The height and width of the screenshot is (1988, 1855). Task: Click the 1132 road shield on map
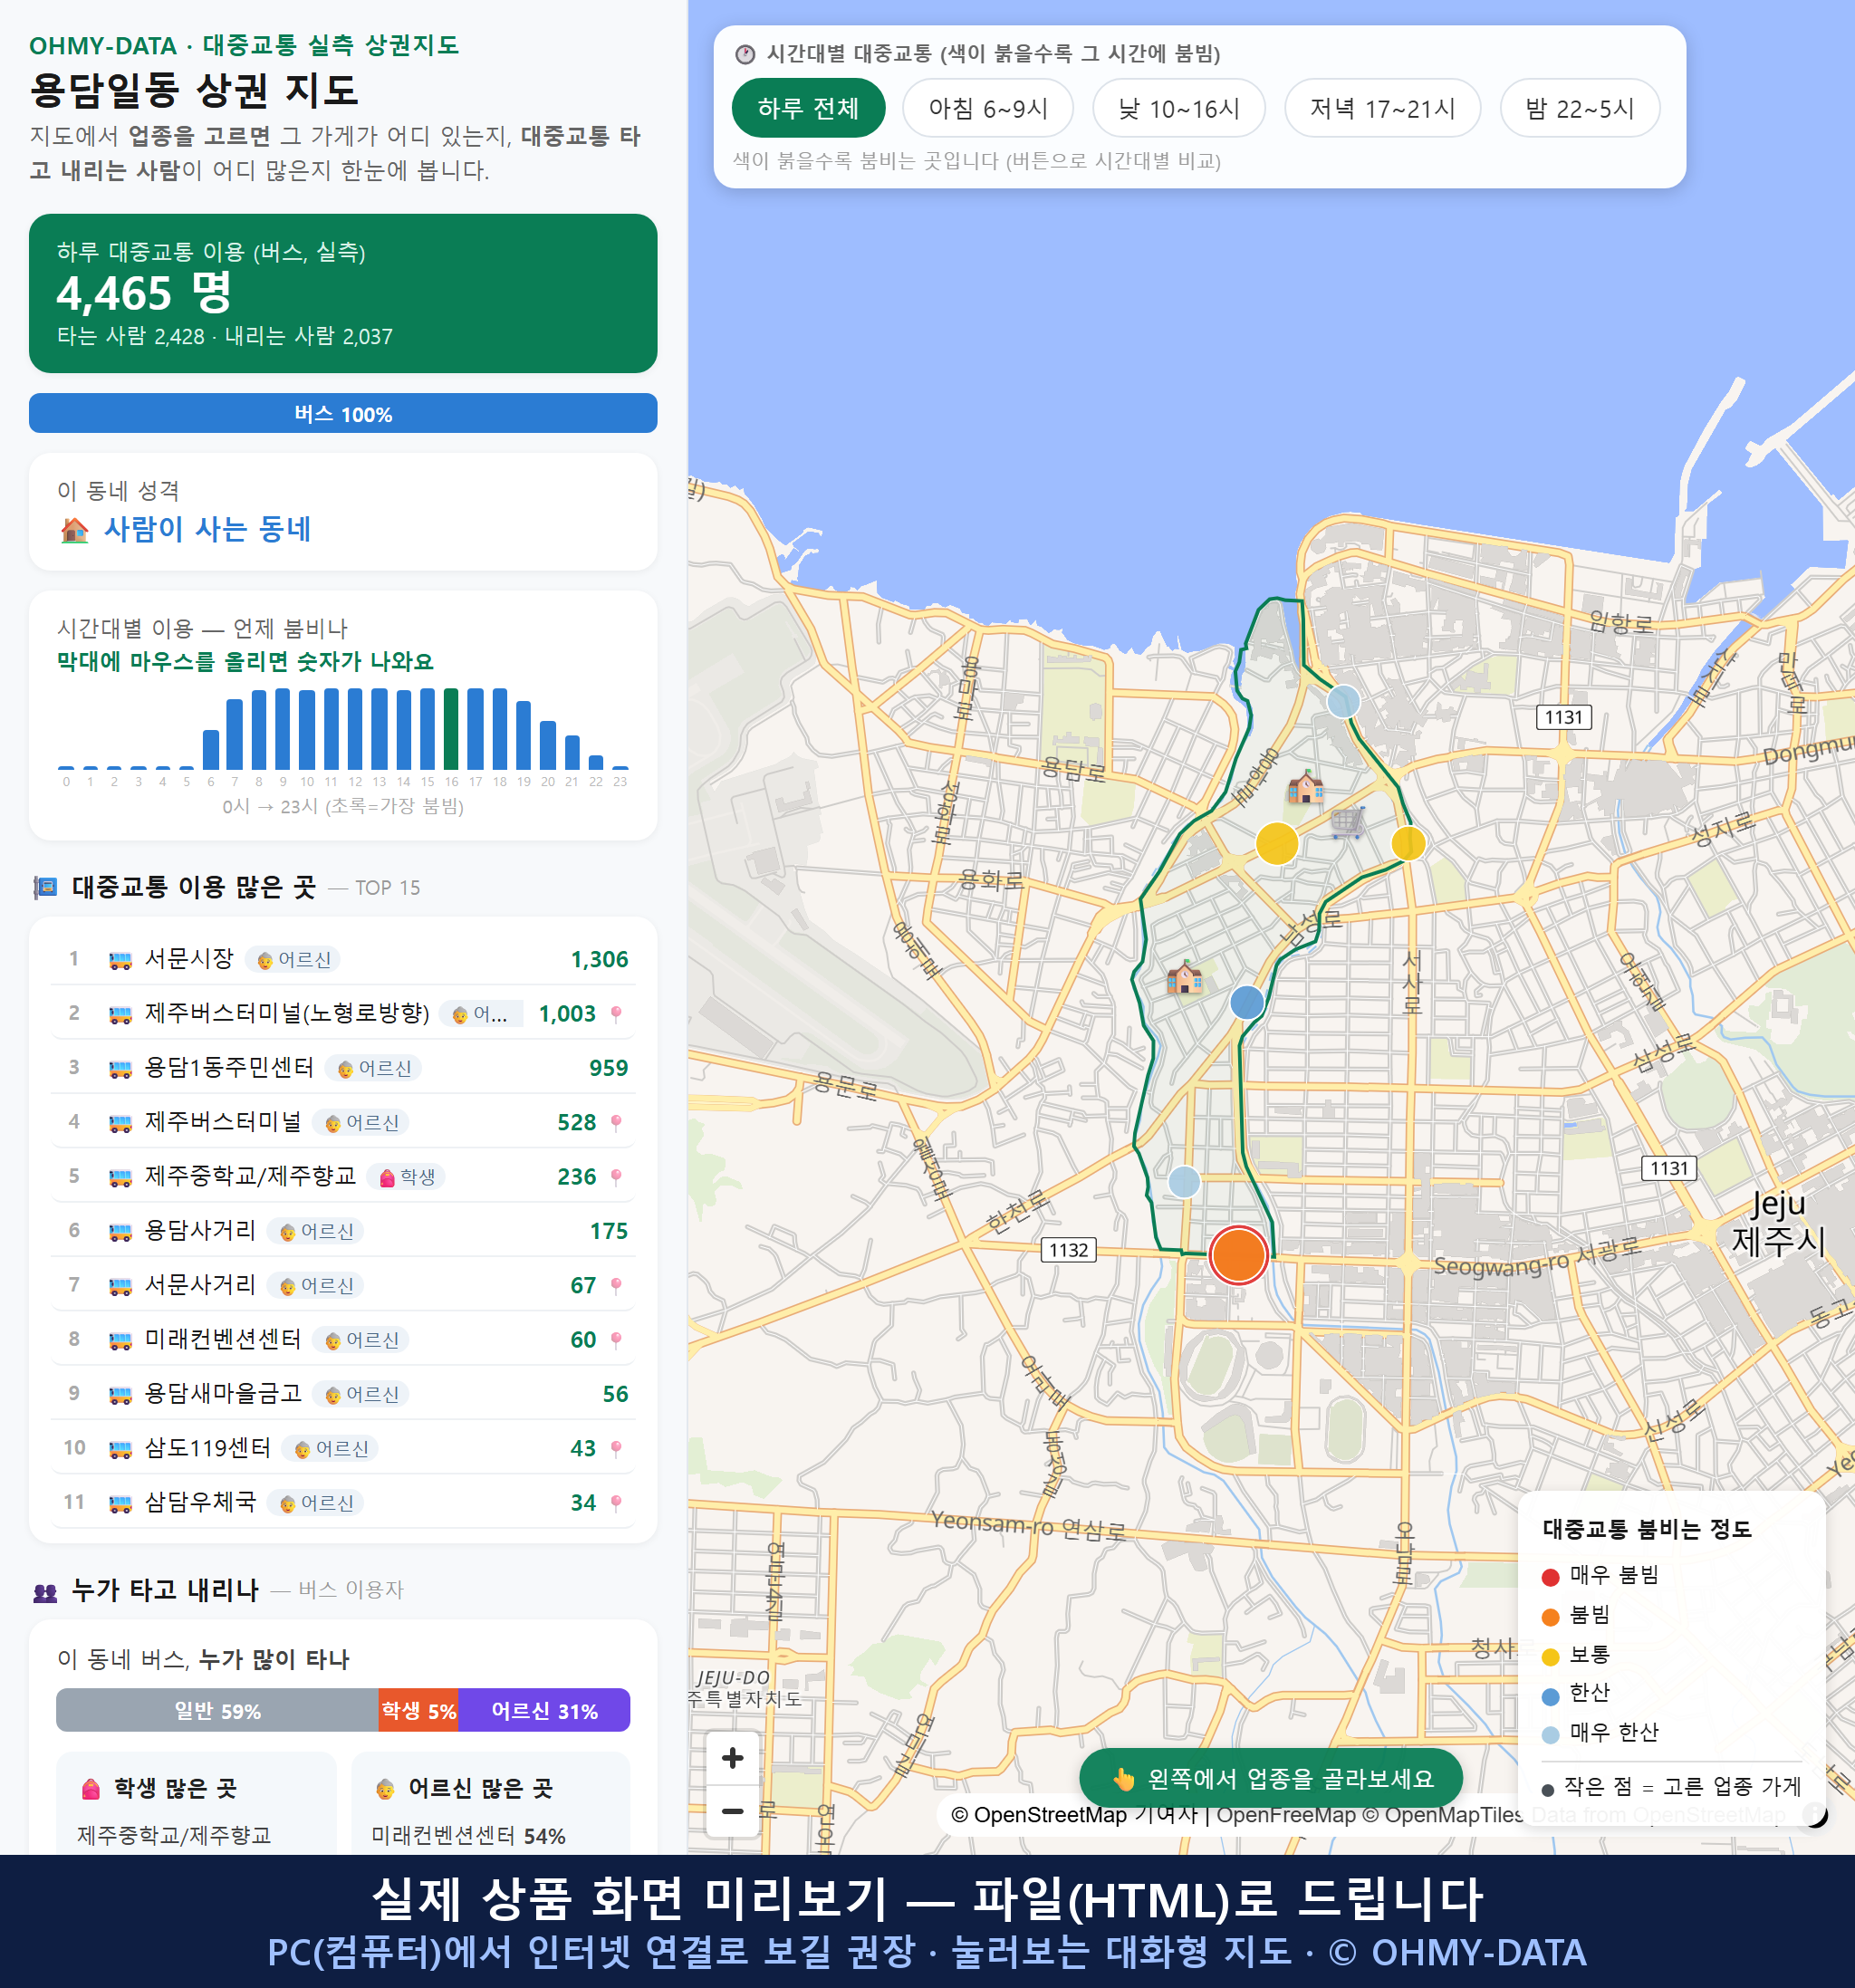tap(1068, 1250)
